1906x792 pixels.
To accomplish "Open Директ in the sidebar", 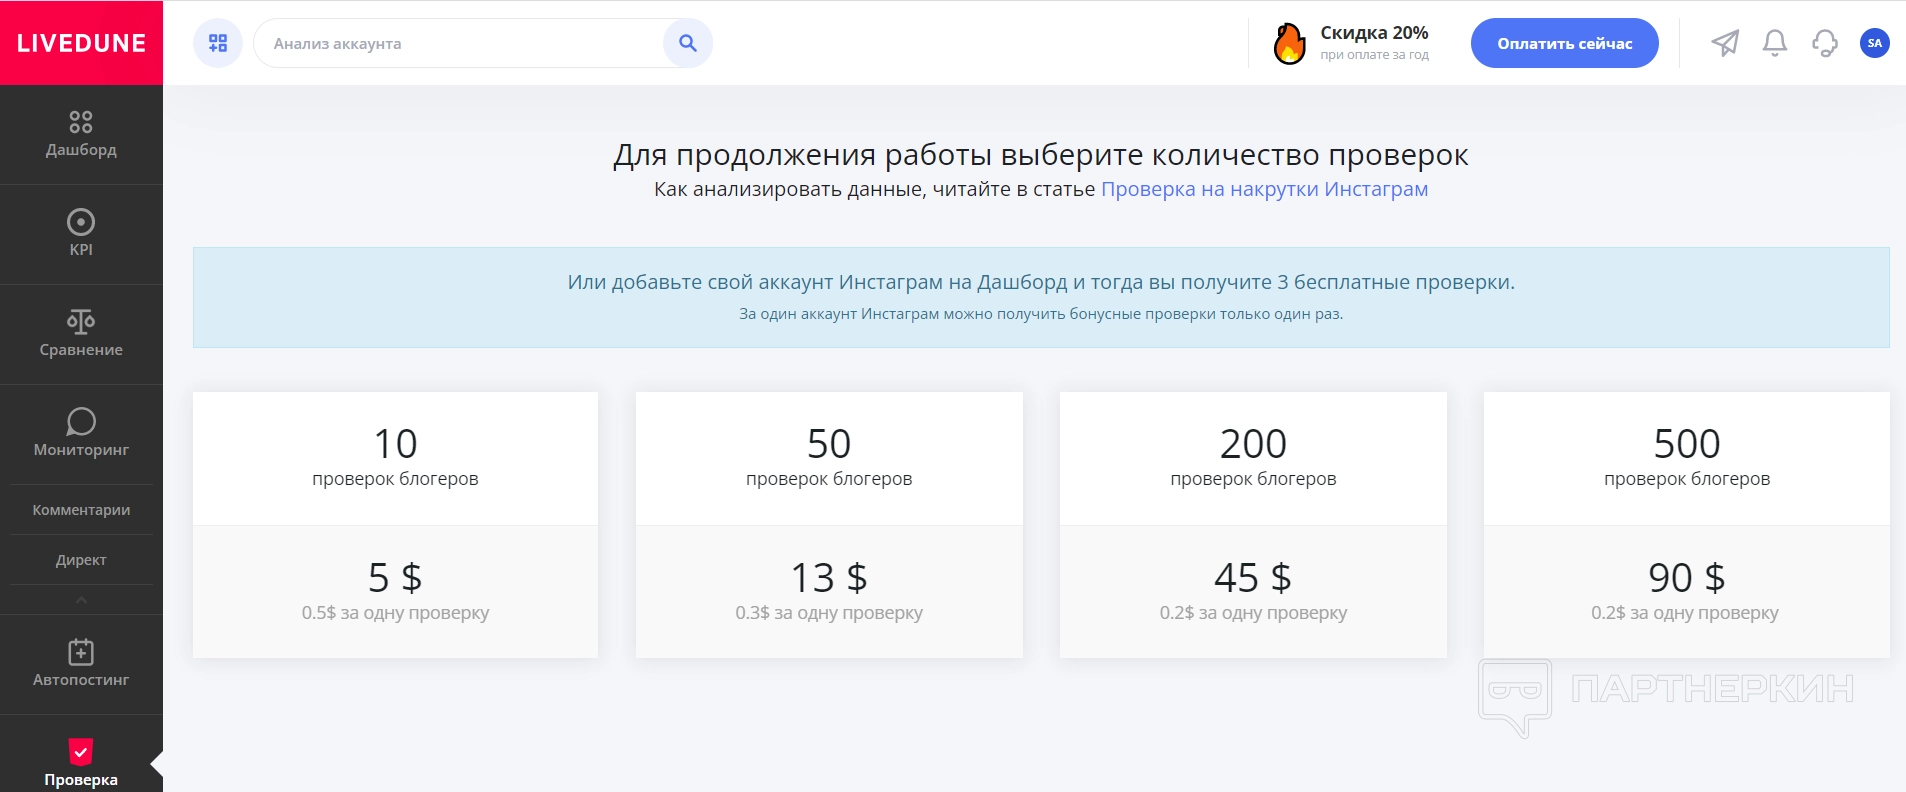I will [81, 560].
